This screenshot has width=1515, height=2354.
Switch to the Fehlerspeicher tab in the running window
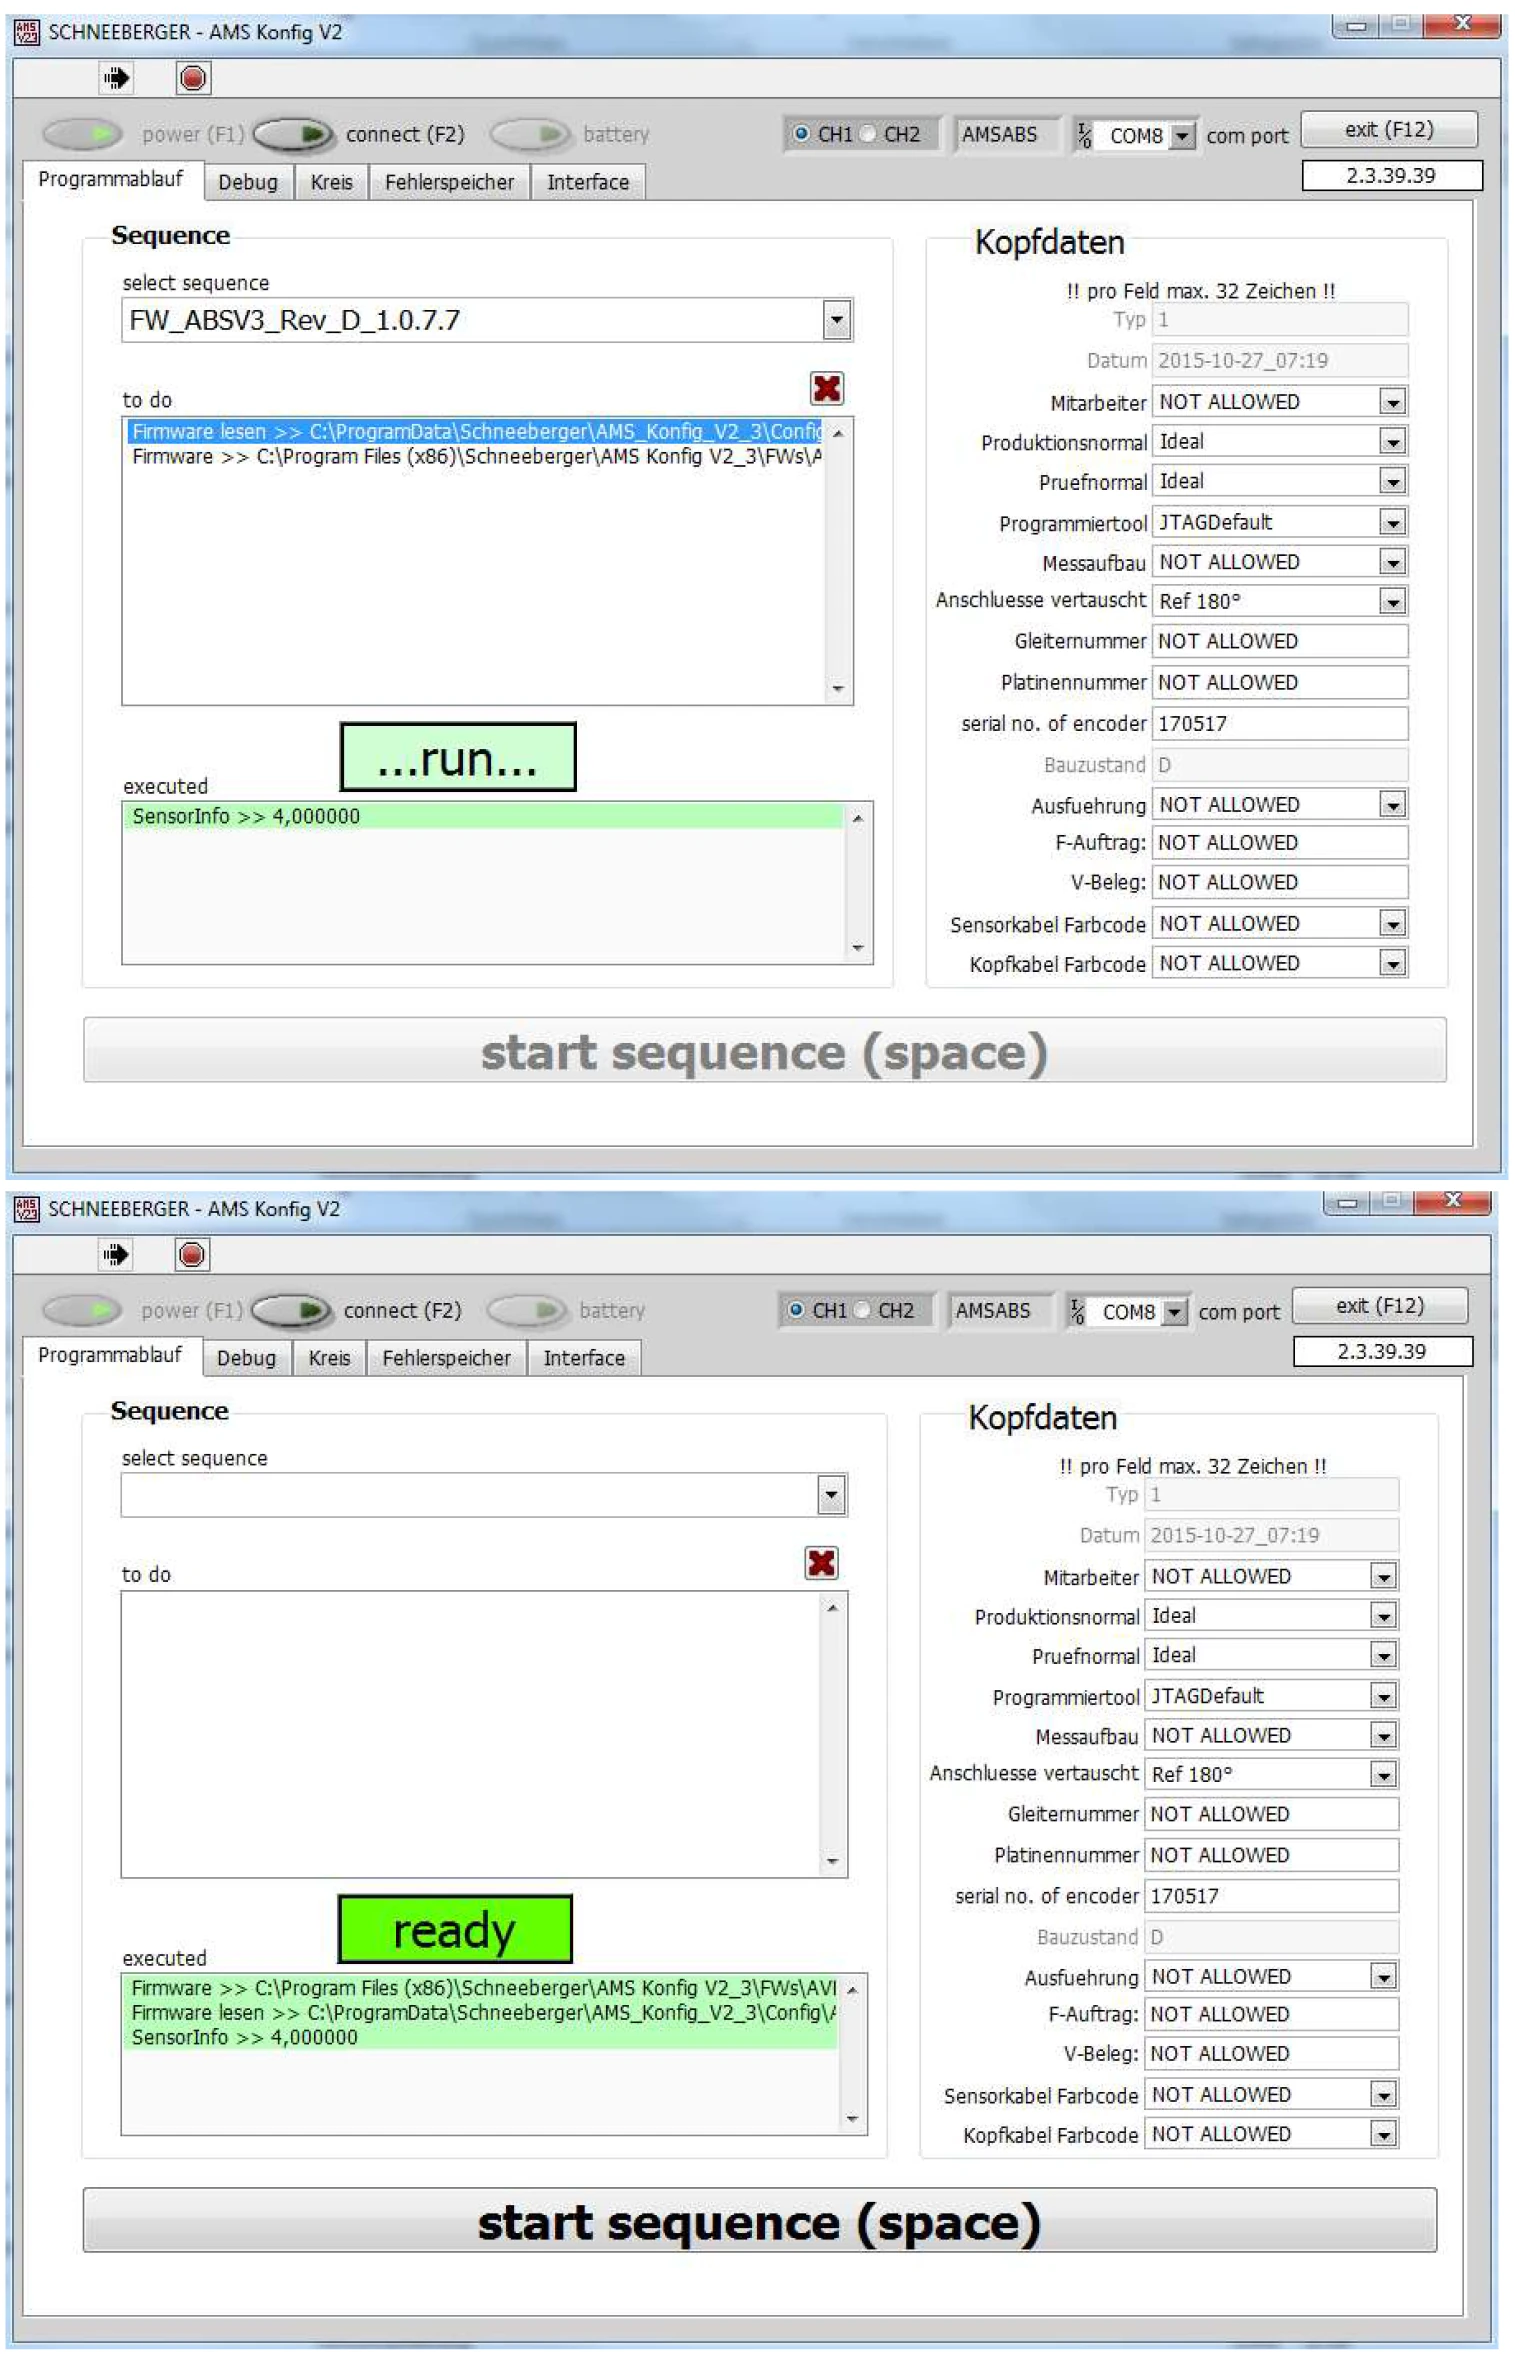[449, 182]
